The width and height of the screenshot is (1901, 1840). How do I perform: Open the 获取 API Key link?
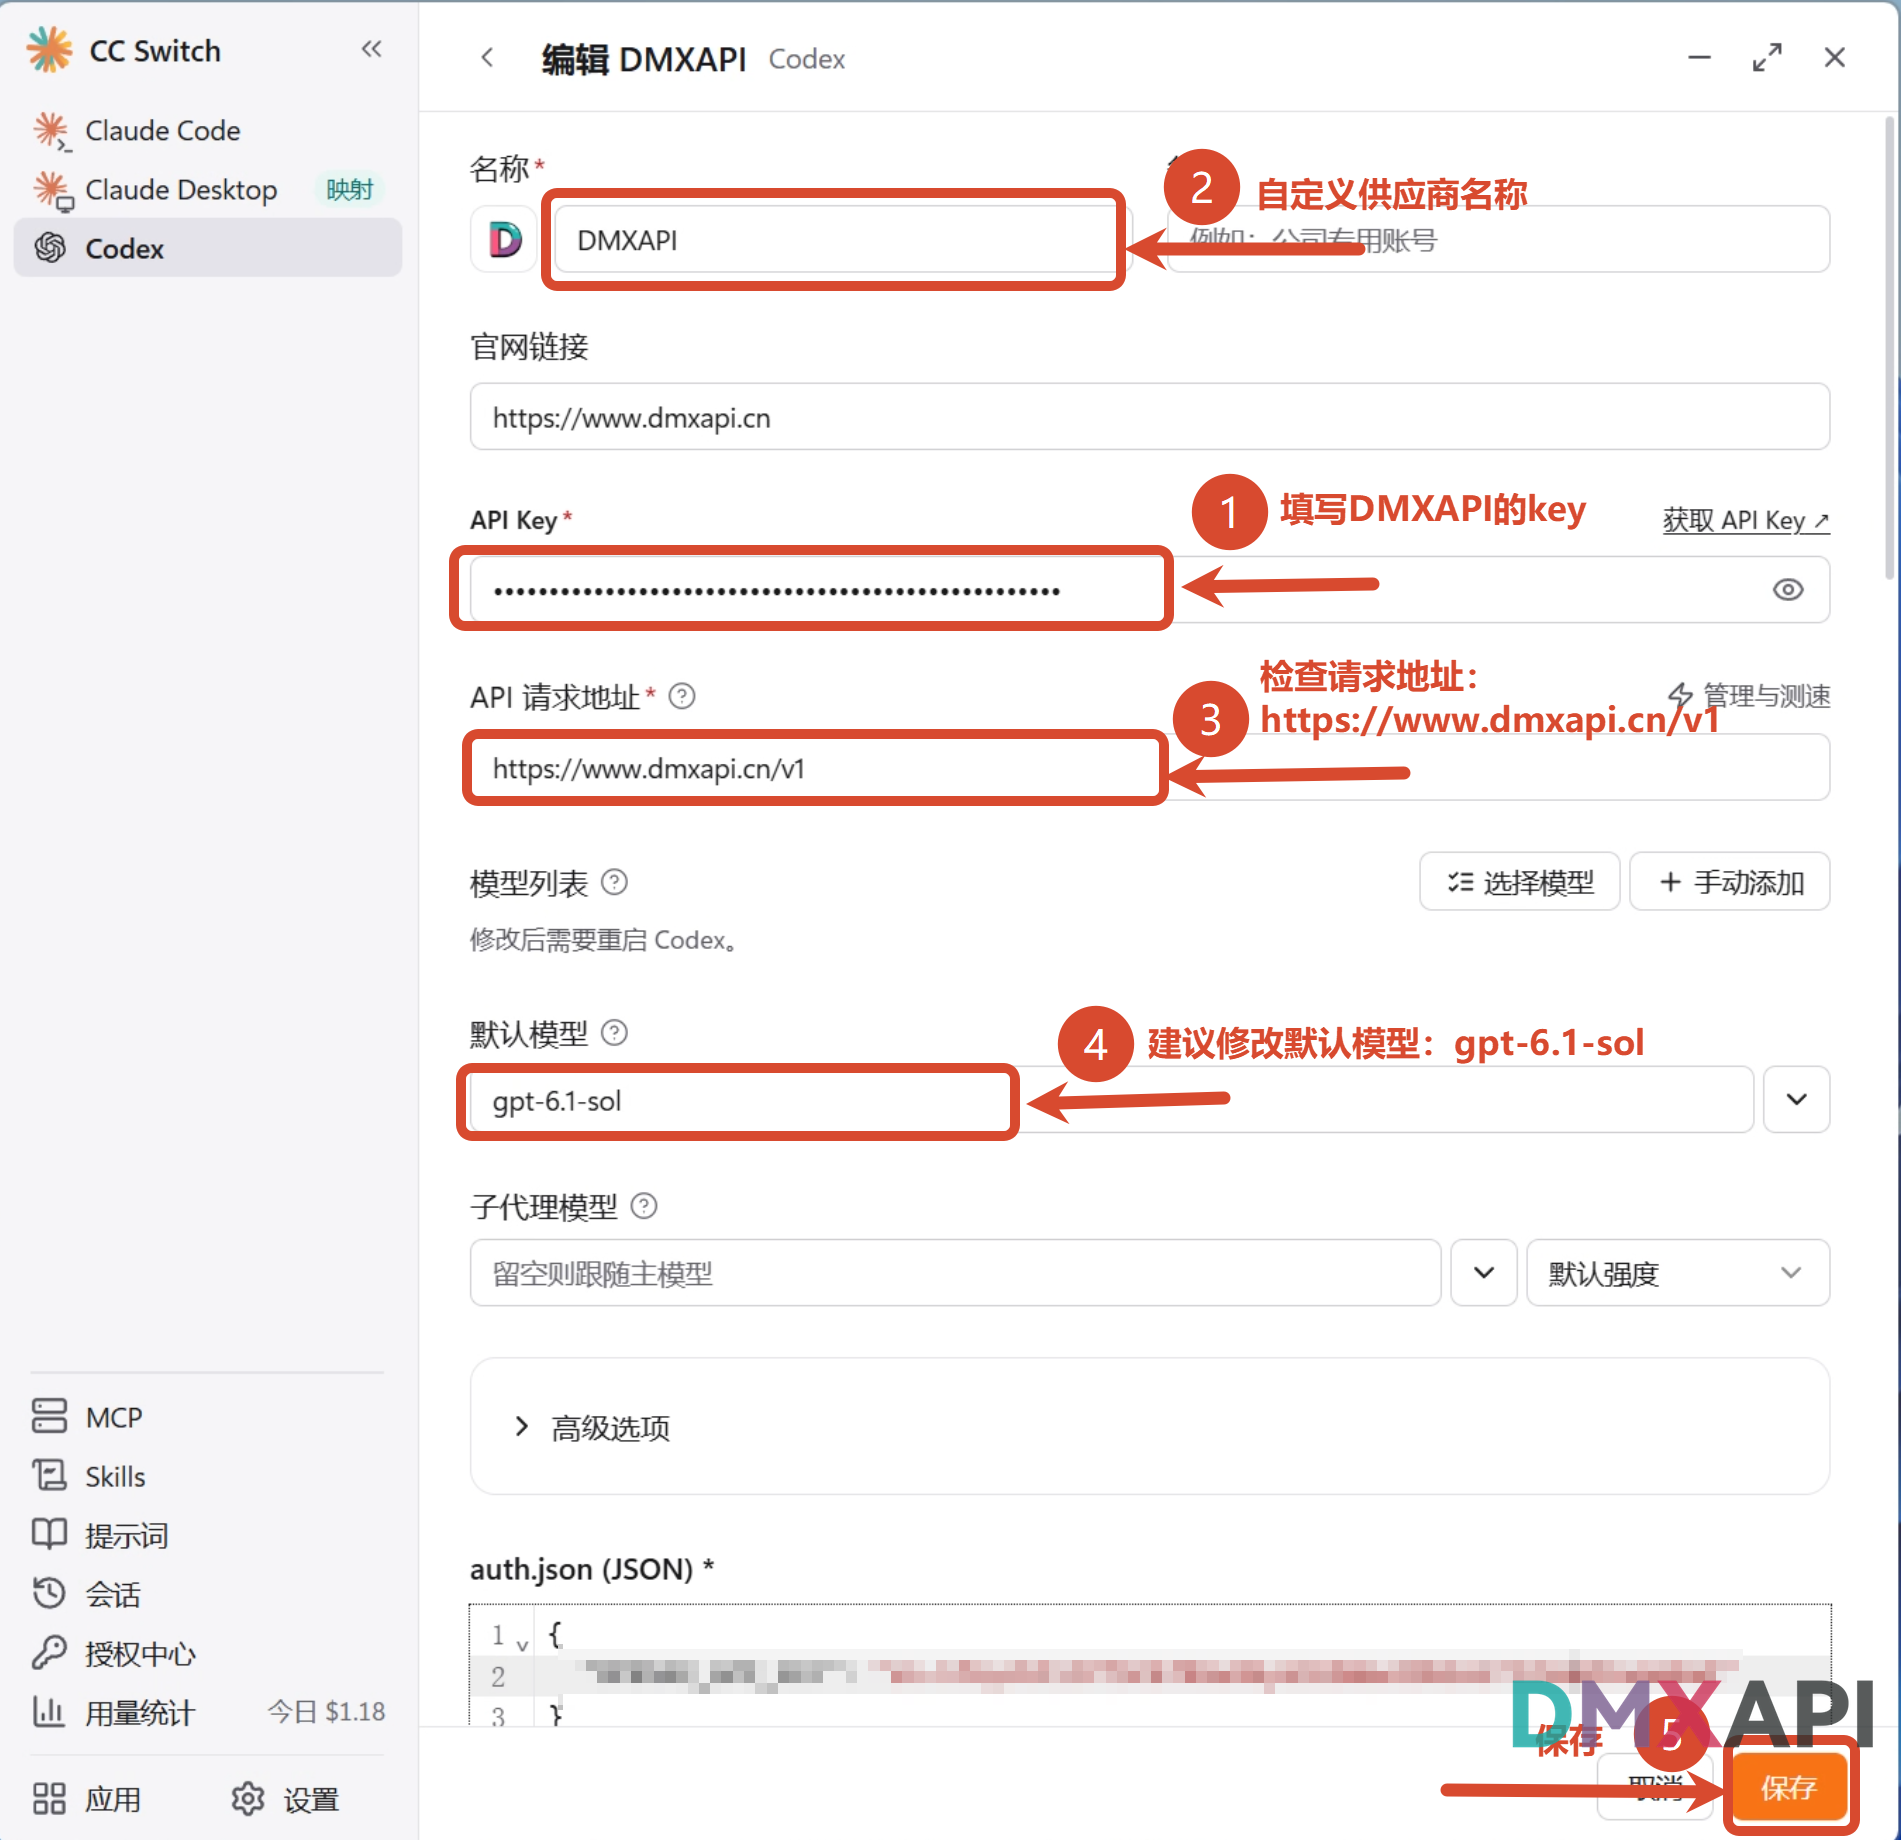click(x=1746, y=520)
